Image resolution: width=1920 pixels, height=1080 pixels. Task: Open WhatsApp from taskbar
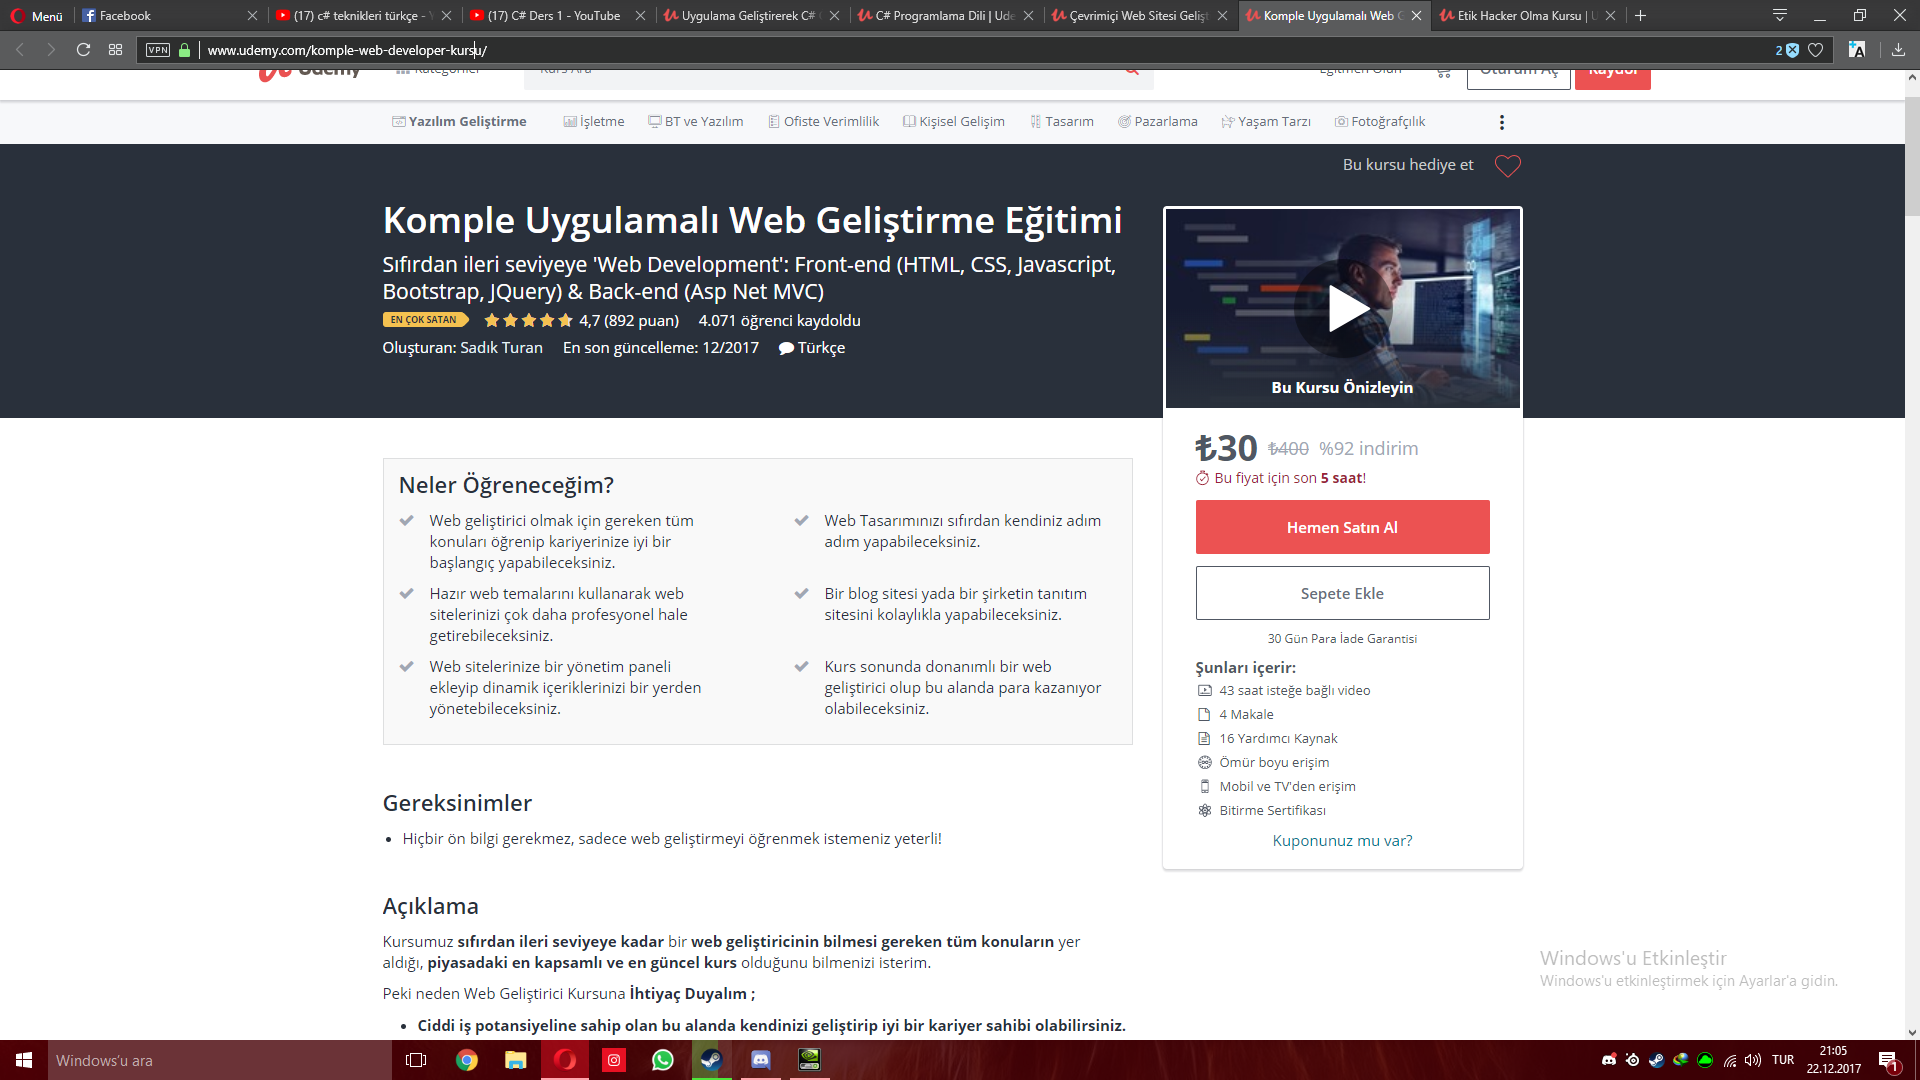click(x=663, y=1060)
